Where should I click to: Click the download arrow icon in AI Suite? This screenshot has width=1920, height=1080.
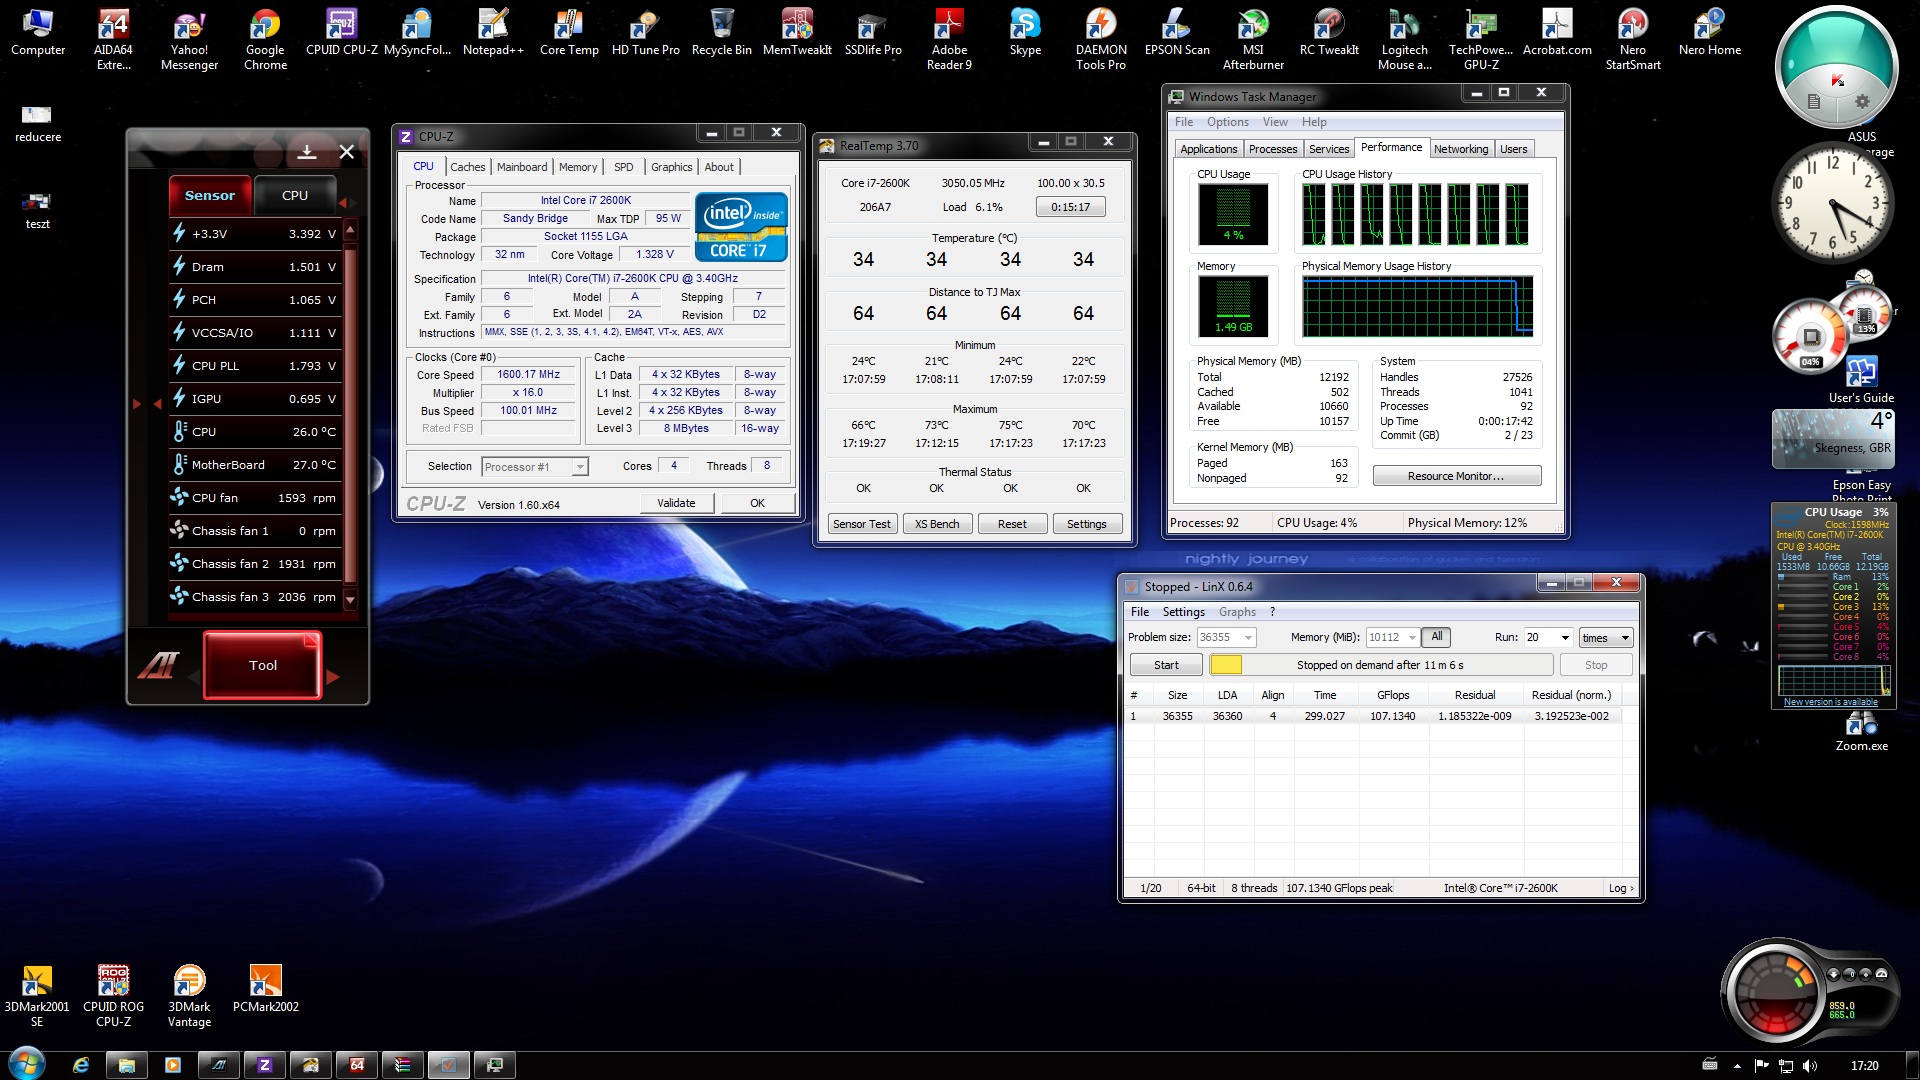[307, 152]
